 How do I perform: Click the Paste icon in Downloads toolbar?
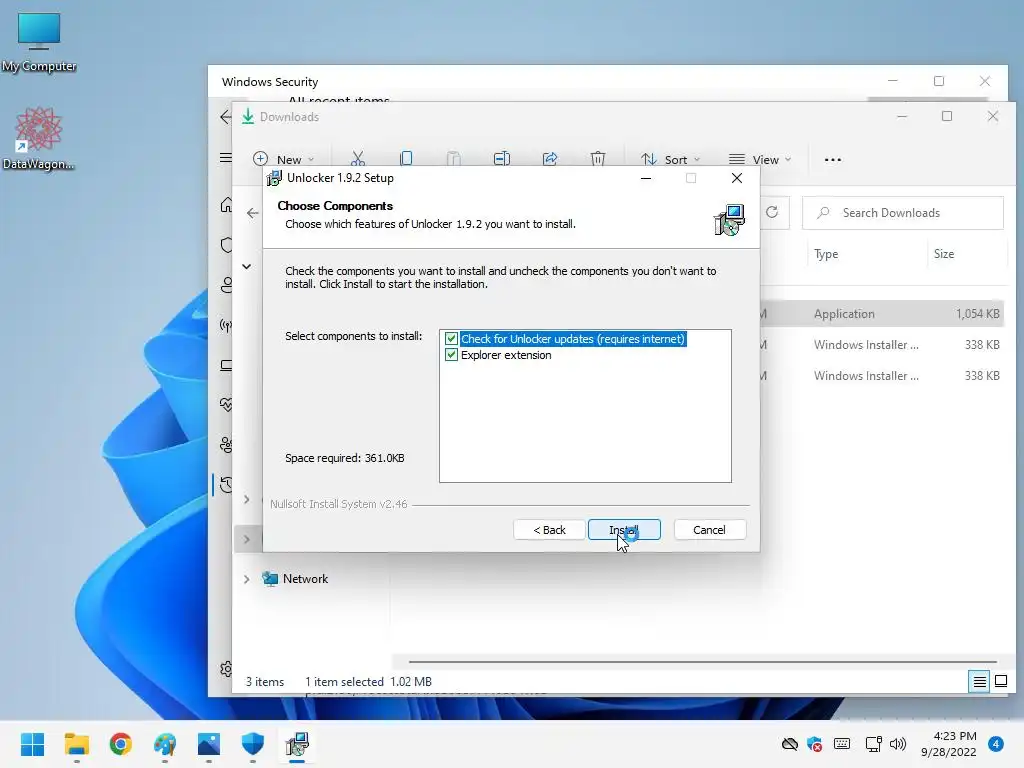[x=454, y=159]
